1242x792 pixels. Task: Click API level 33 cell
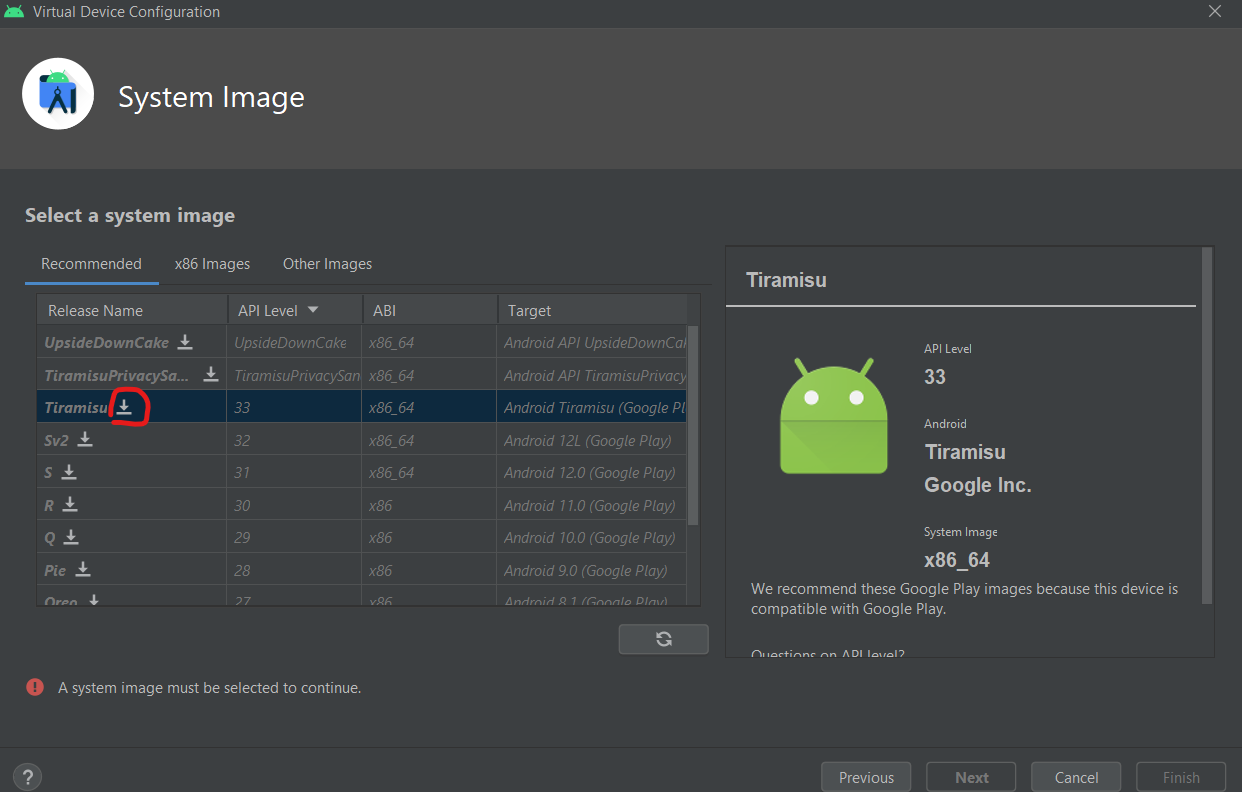click(x=295, y=407)
